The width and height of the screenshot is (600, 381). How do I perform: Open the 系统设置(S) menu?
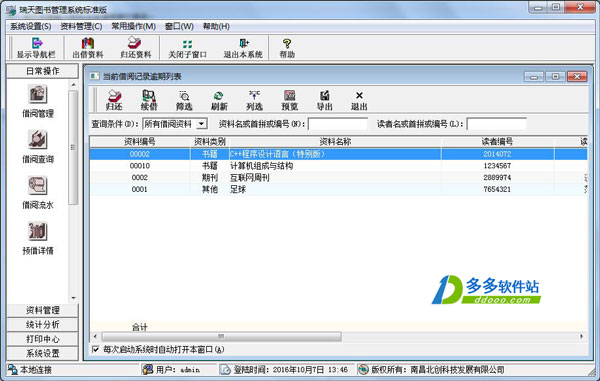31,26
